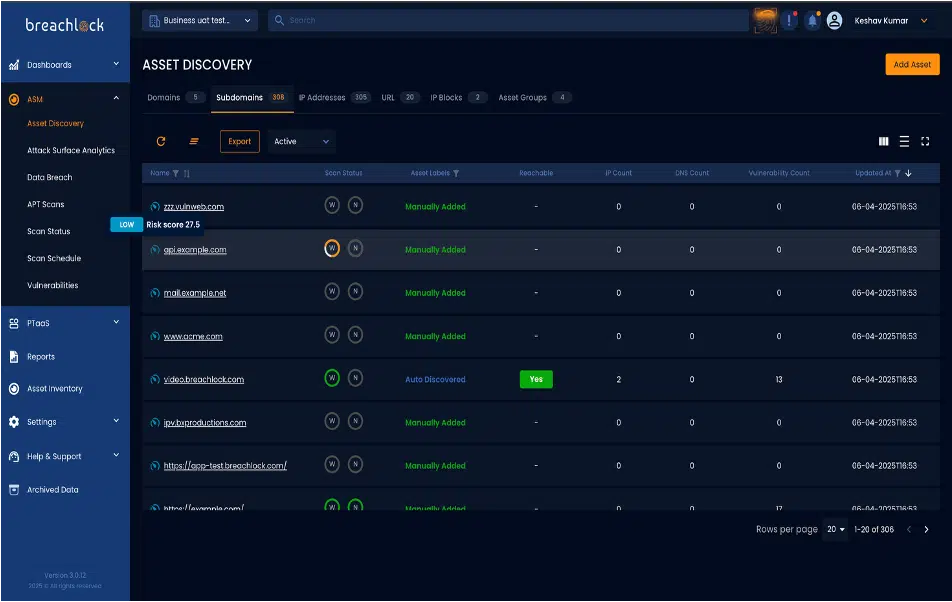The width and height of the screenshot is (952, 602).
Task: Toggle the fullscreen icon
Action: pos(925,141)
